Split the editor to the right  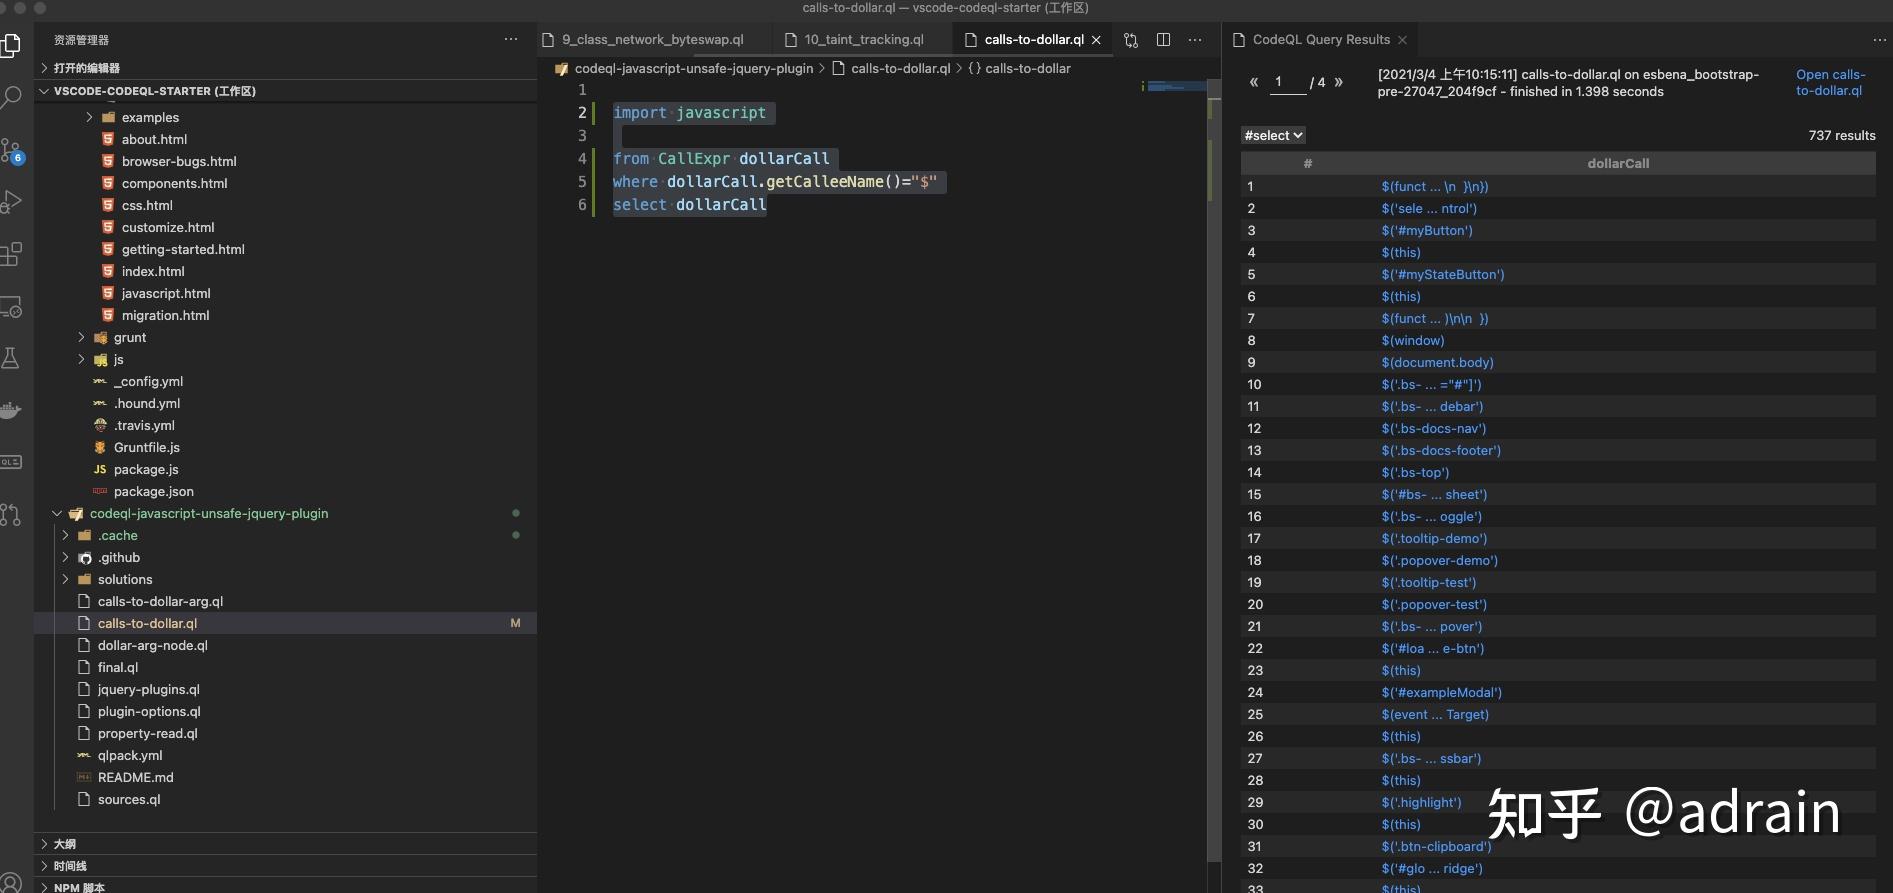pos(1163,40)
